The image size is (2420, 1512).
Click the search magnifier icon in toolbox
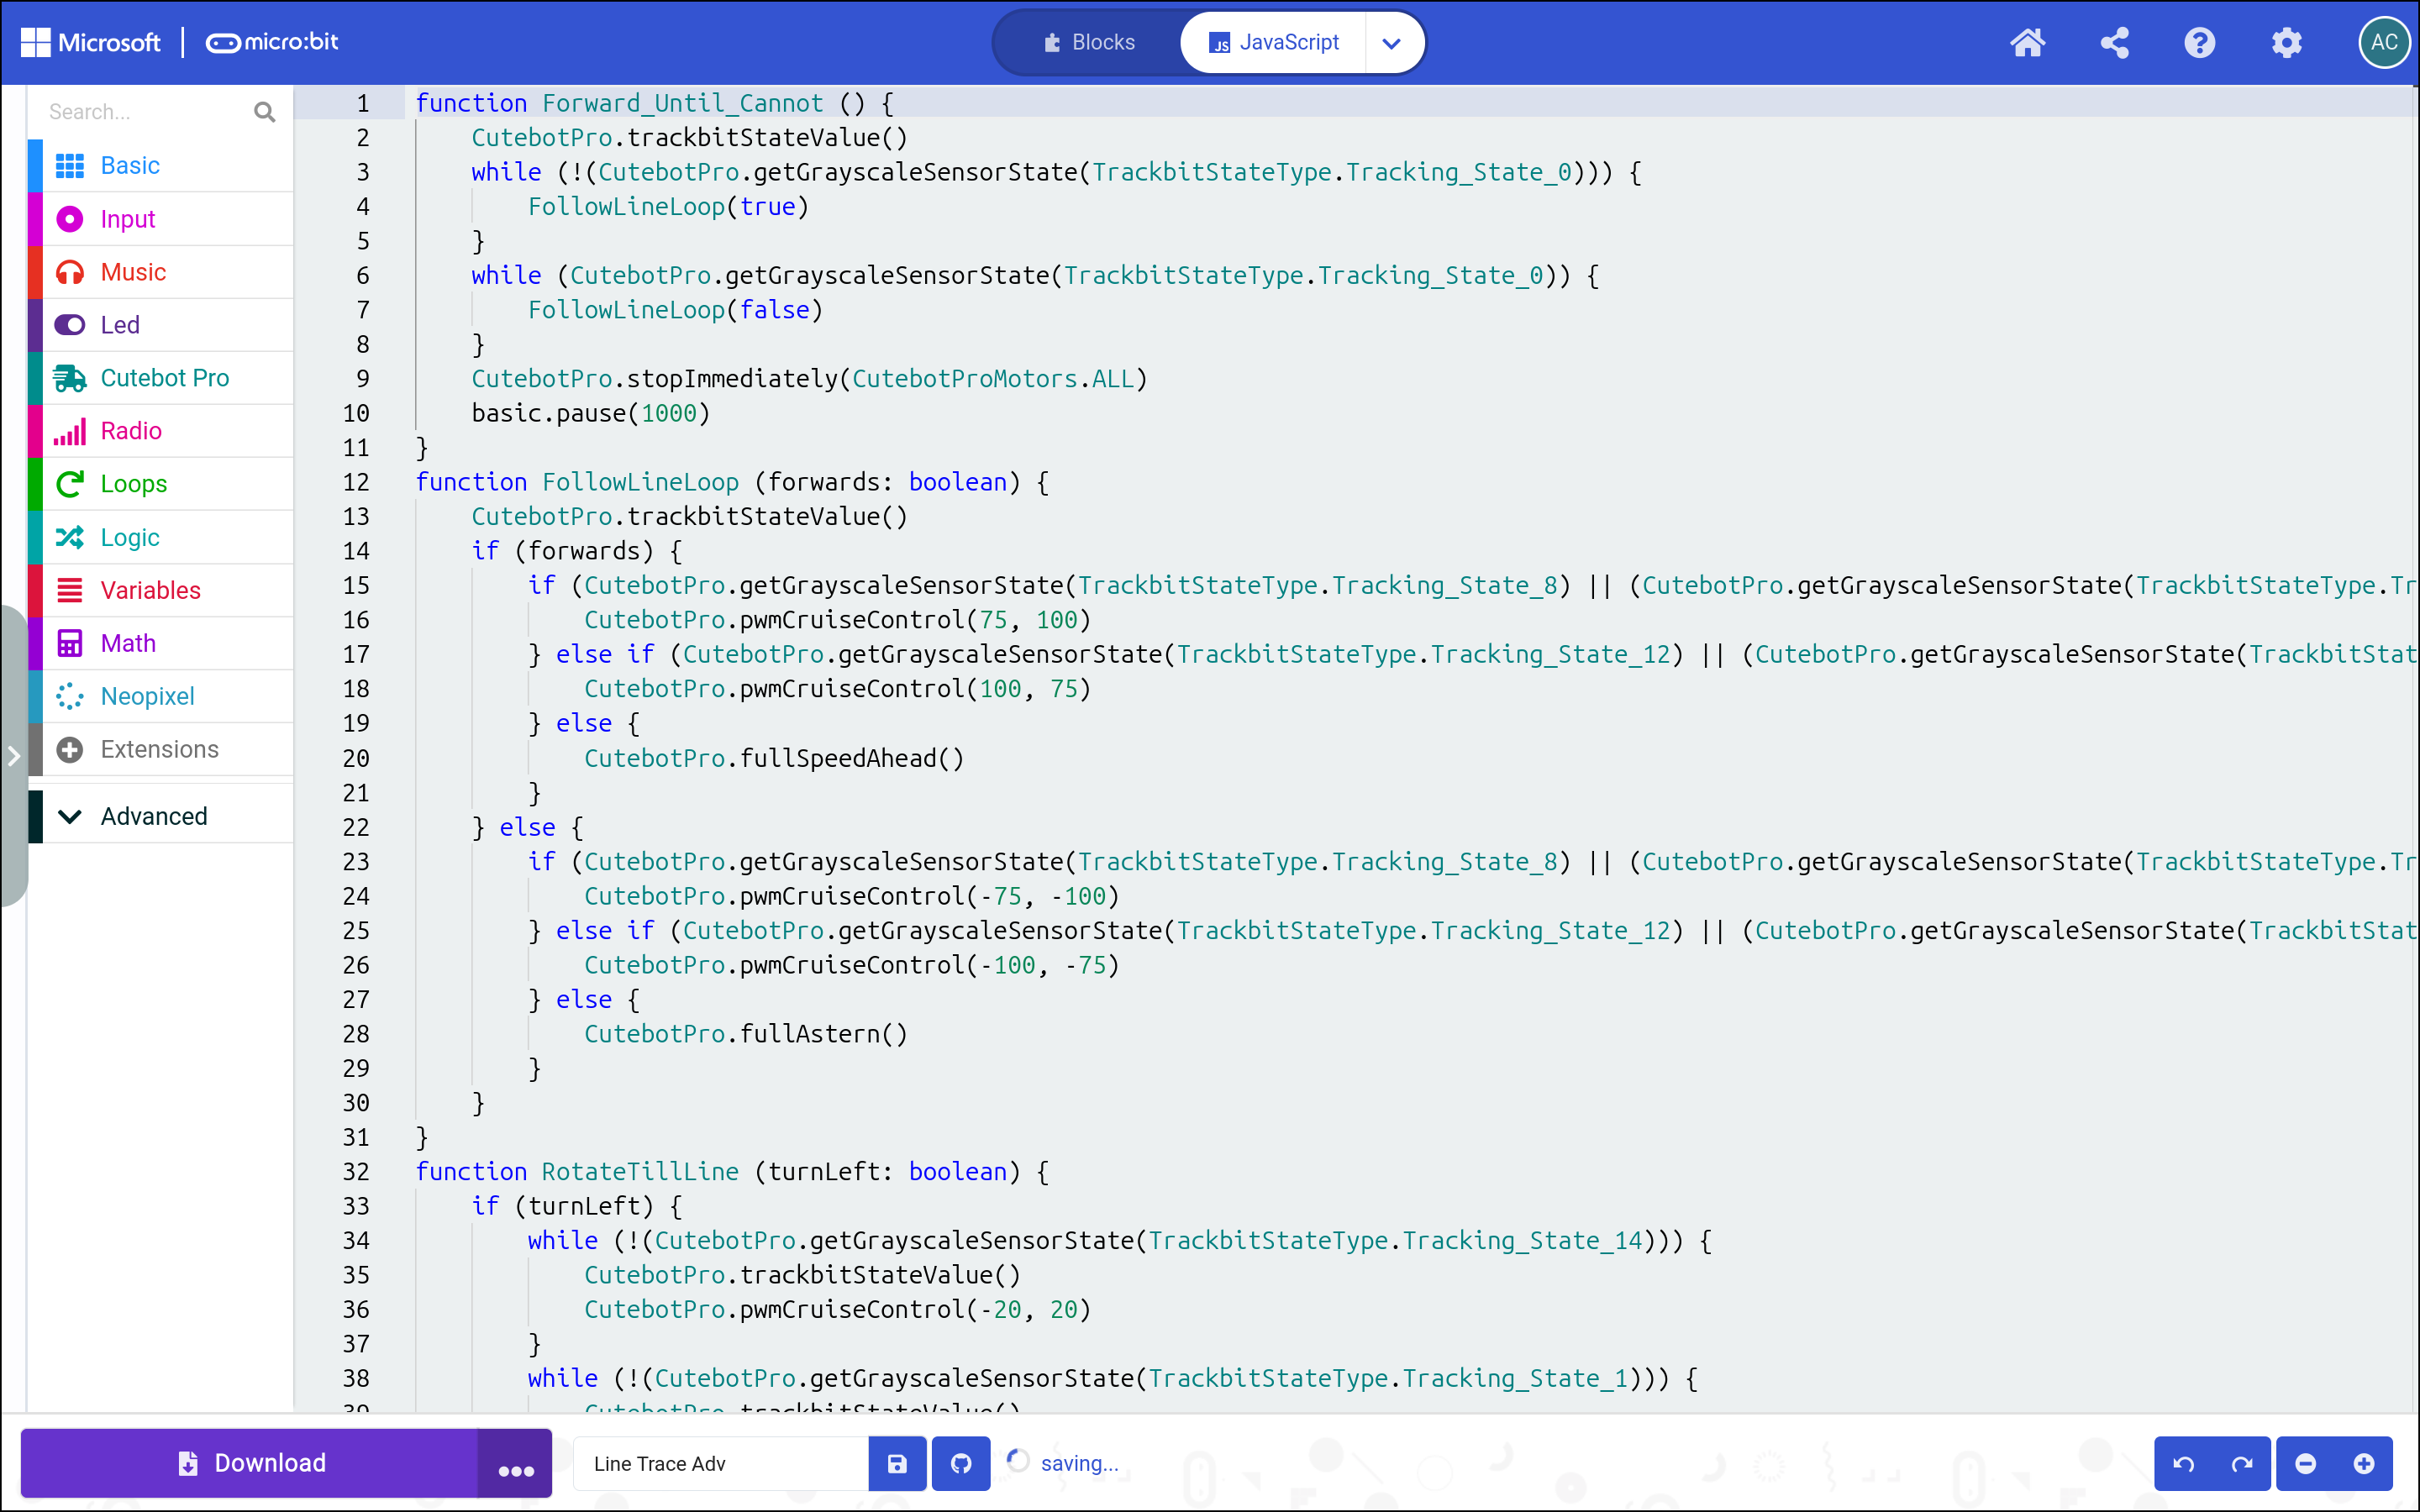pos(264,112)
